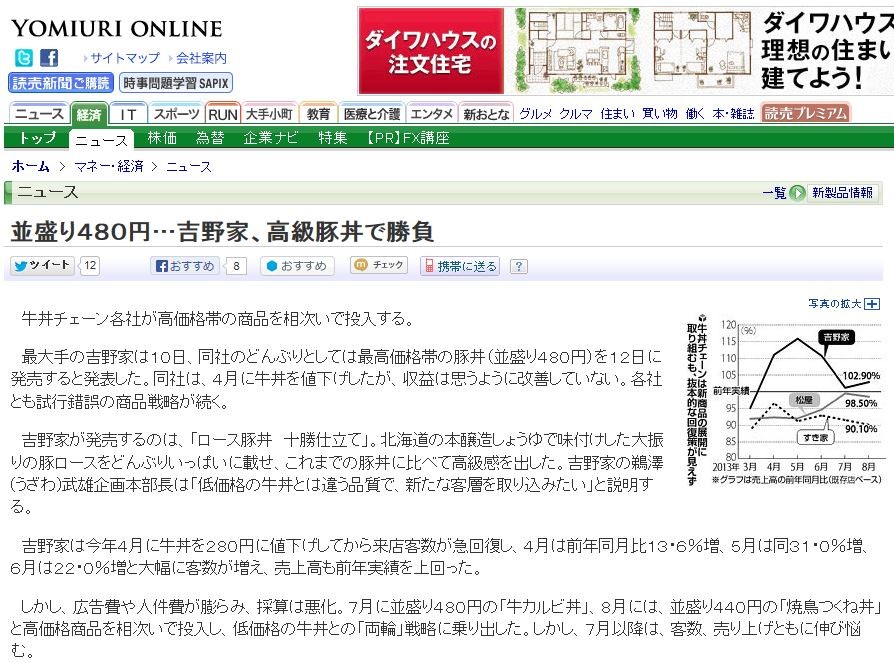
Task: Select the RUN tab
Action: (222, 115)
